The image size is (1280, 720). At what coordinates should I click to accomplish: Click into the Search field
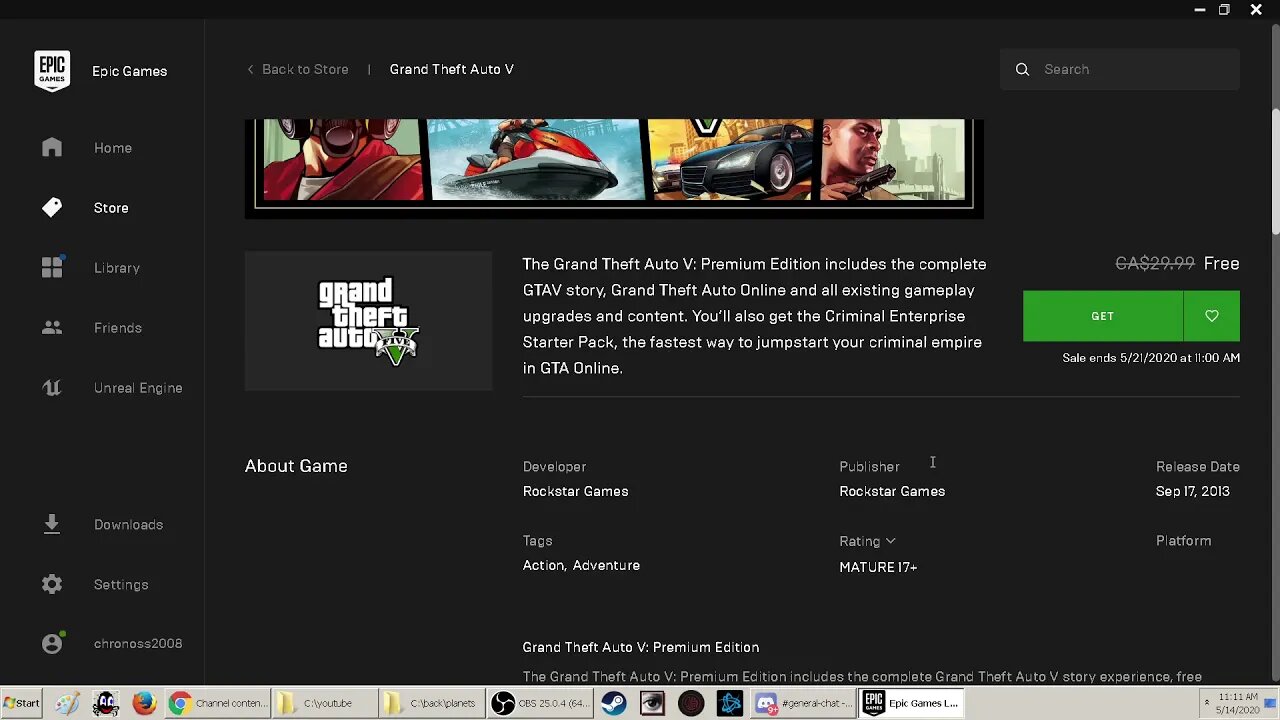tap(1120, 69)
